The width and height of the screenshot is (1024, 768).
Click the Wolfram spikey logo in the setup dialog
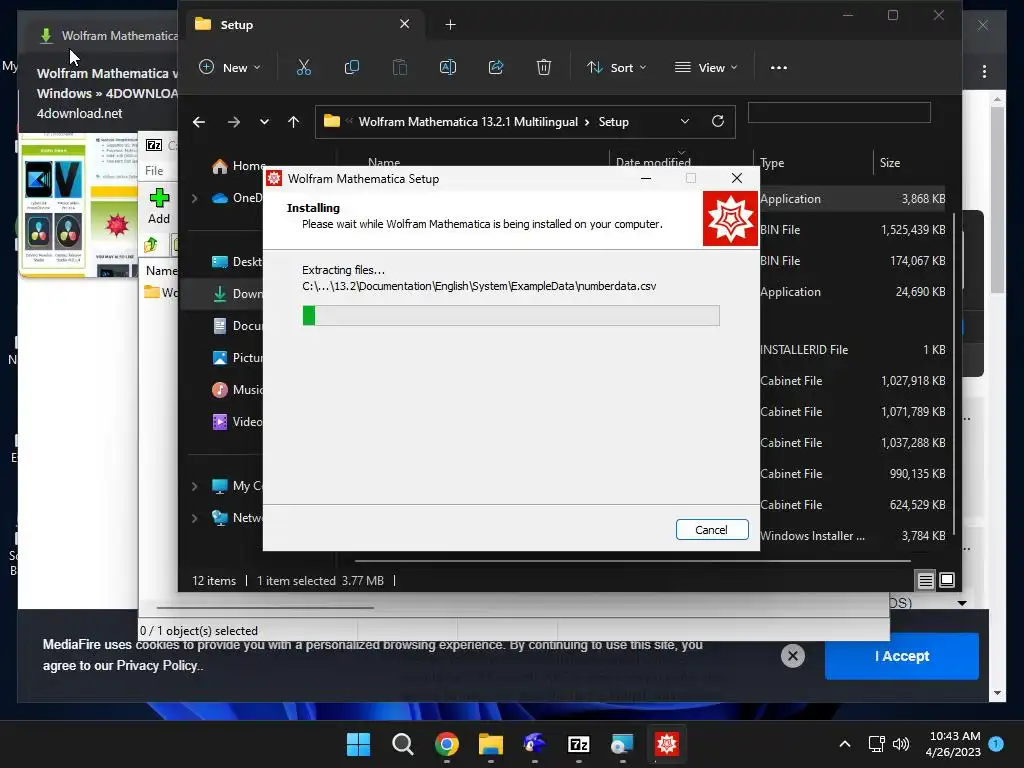[730, 218]
